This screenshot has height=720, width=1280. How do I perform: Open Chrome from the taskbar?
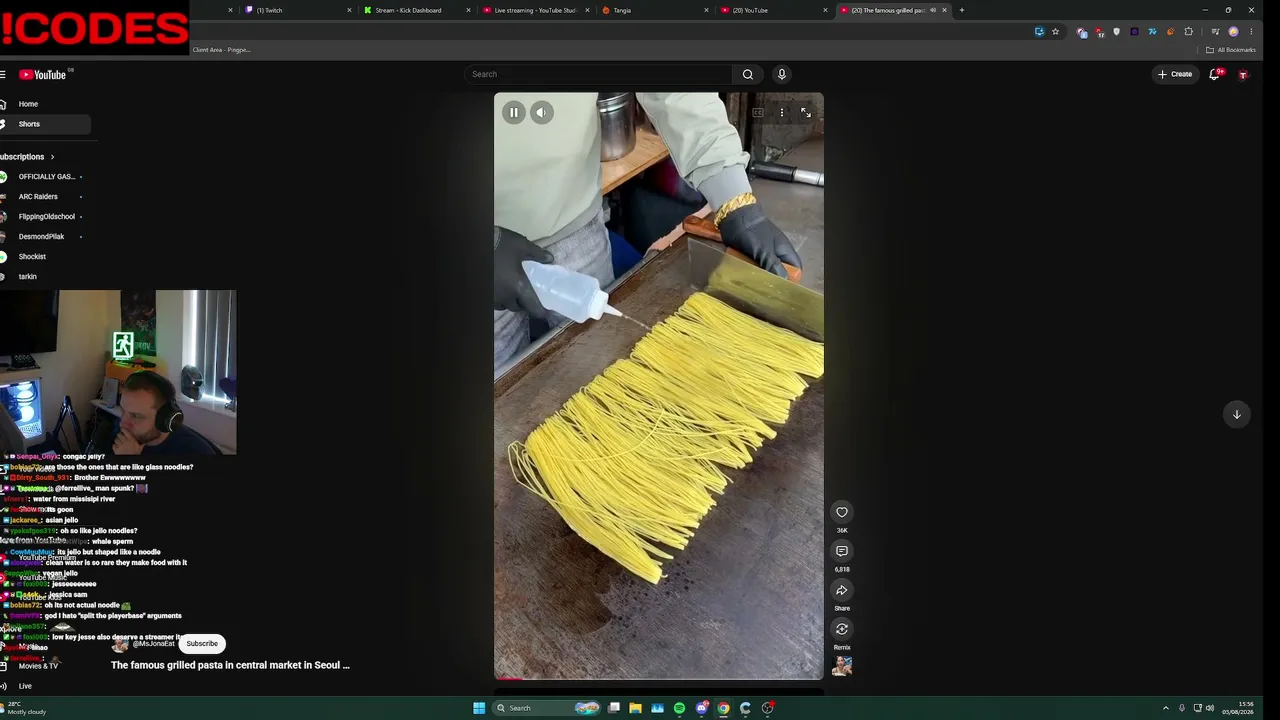(724, 708)
